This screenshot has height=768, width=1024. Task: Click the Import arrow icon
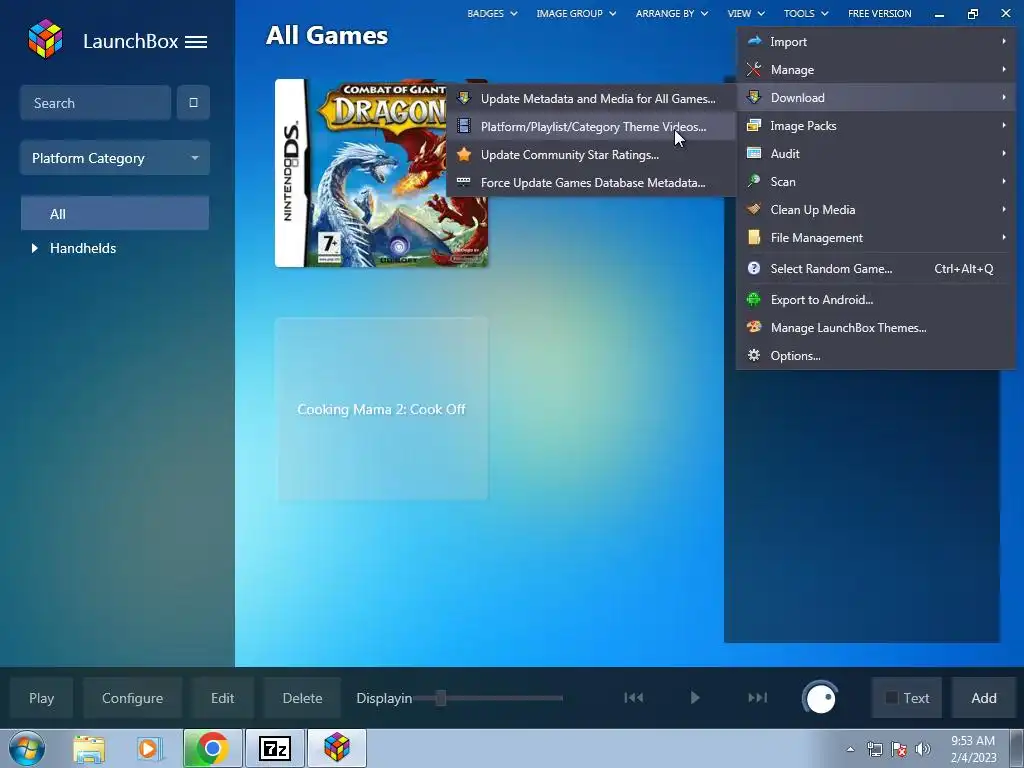click(x=754, y=41)
